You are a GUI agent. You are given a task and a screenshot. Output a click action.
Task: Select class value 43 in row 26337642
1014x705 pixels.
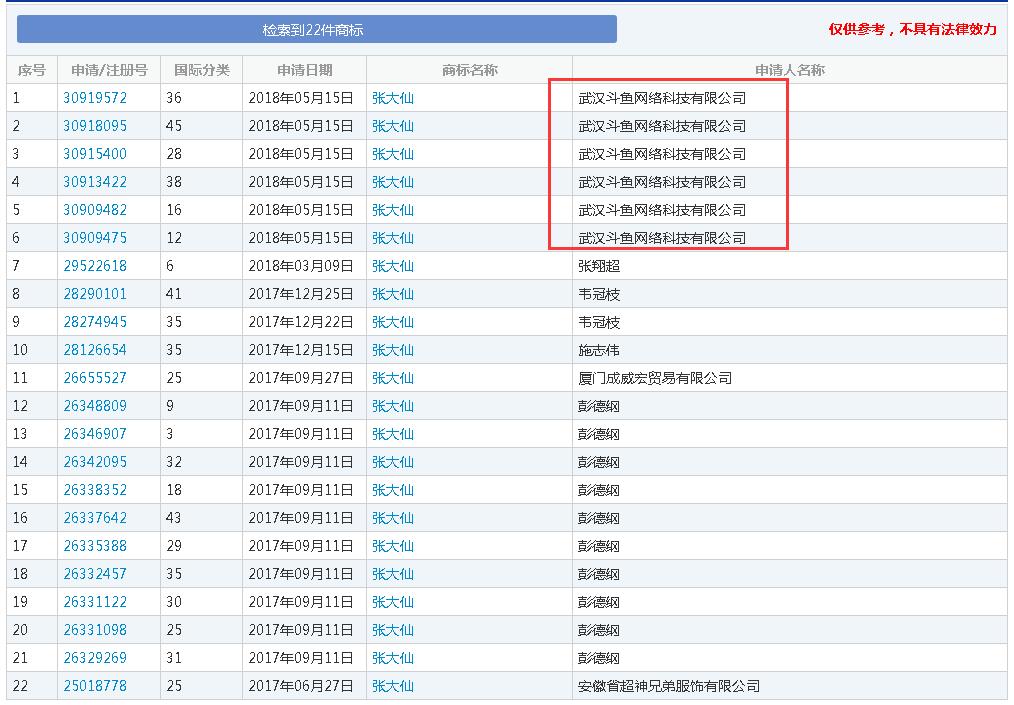pyautogui.click(x=174, y=518)
